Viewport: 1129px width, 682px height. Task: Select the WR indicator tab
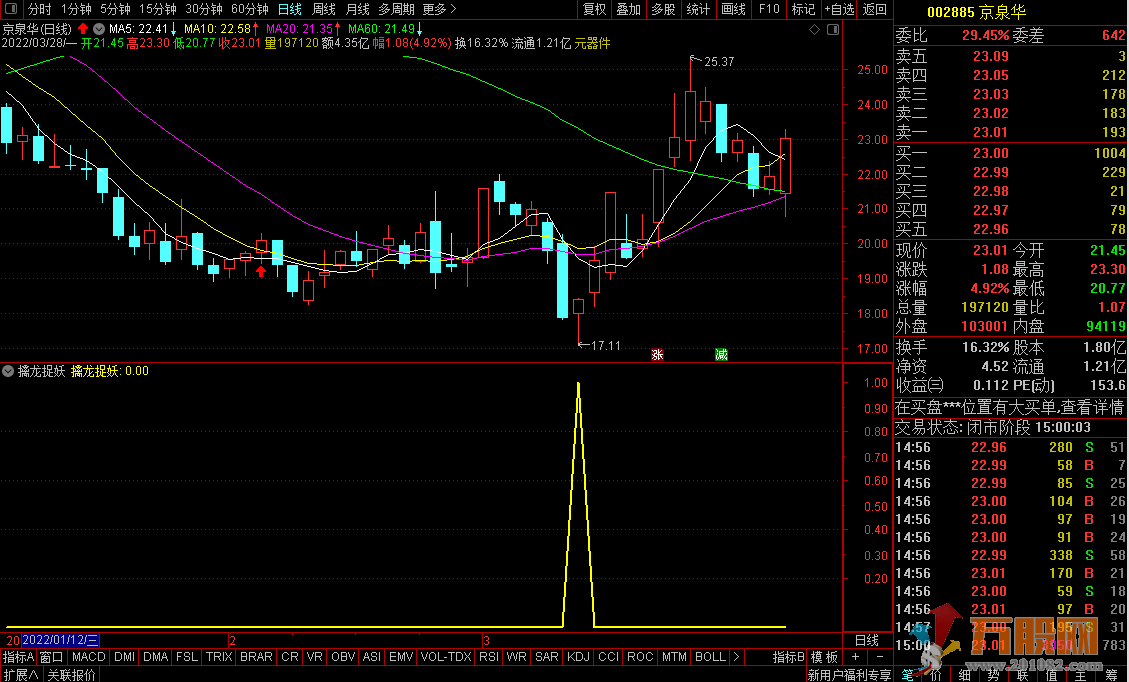click(x=516, y=657)
